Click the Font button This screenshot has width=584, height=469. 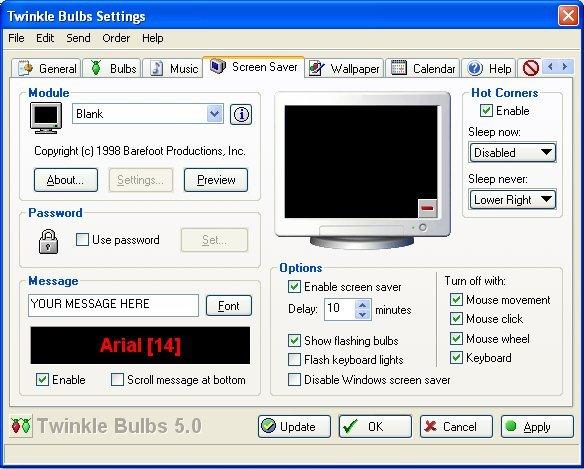point(229,306)
